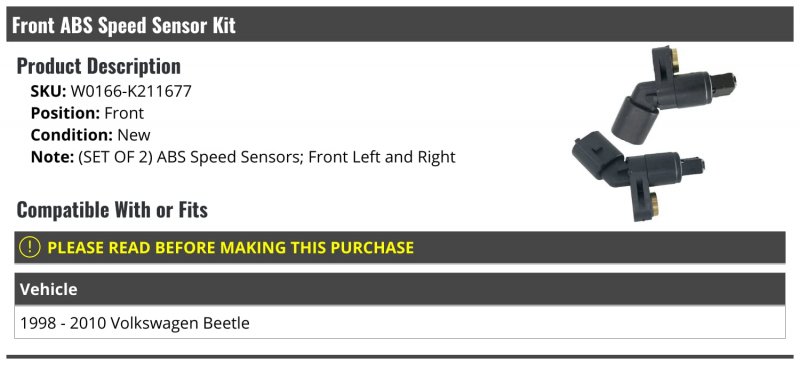Click the word Front after Position
Screen dimensions: 800x365
124,113
